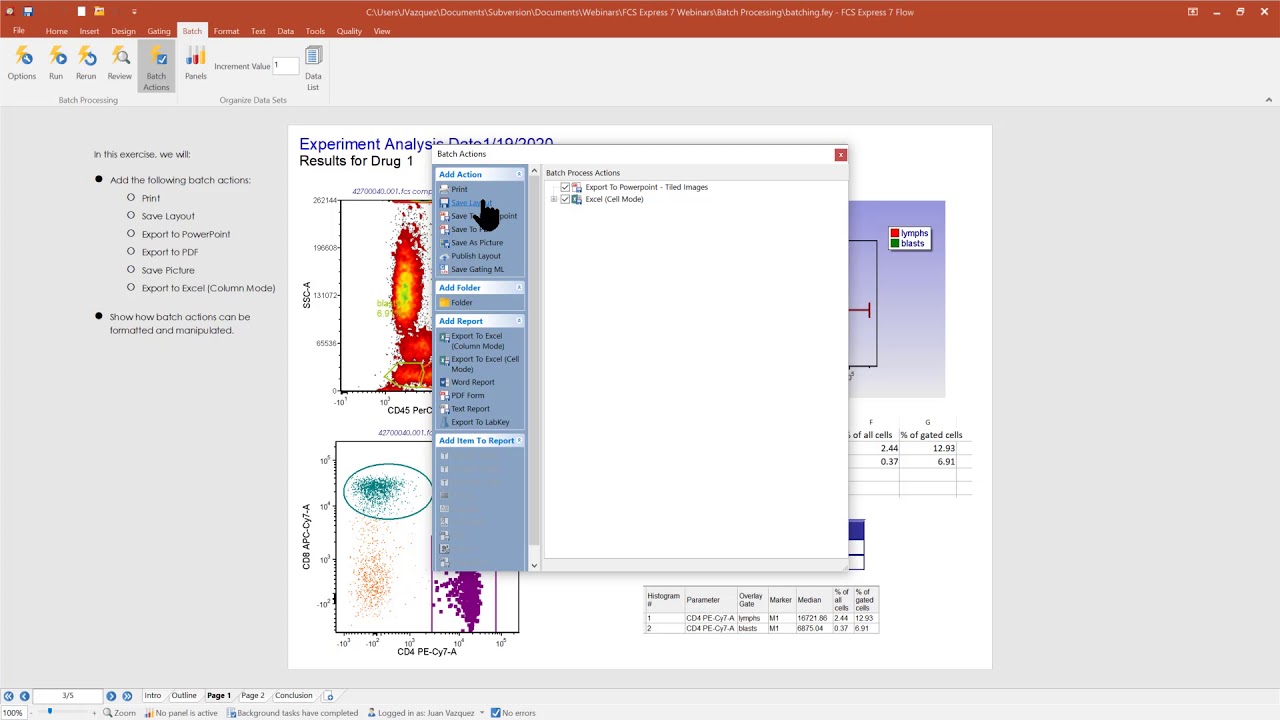This screenshot has height=720, width=1280.
Task: Open the batch Review tool
Action: pyautogui.click(x=120, y=62)
